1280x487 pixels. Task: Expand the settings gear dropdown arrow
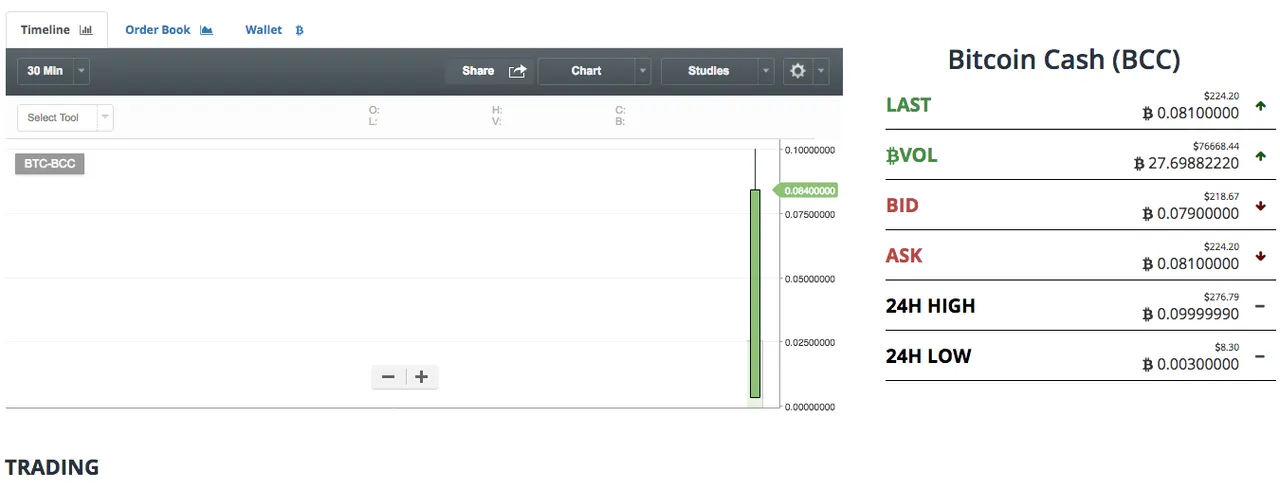tap(821, 71)
